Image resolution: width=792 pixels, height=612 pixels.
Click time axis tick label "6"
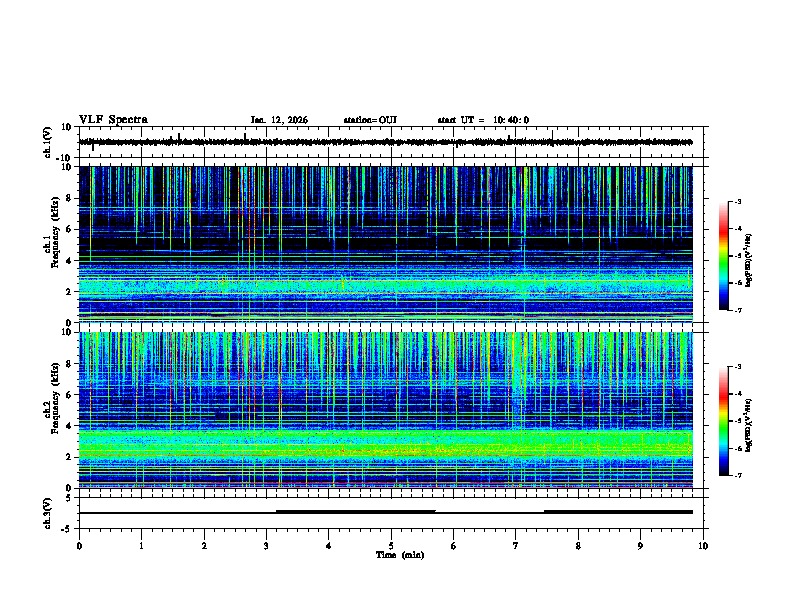(454, 546)
